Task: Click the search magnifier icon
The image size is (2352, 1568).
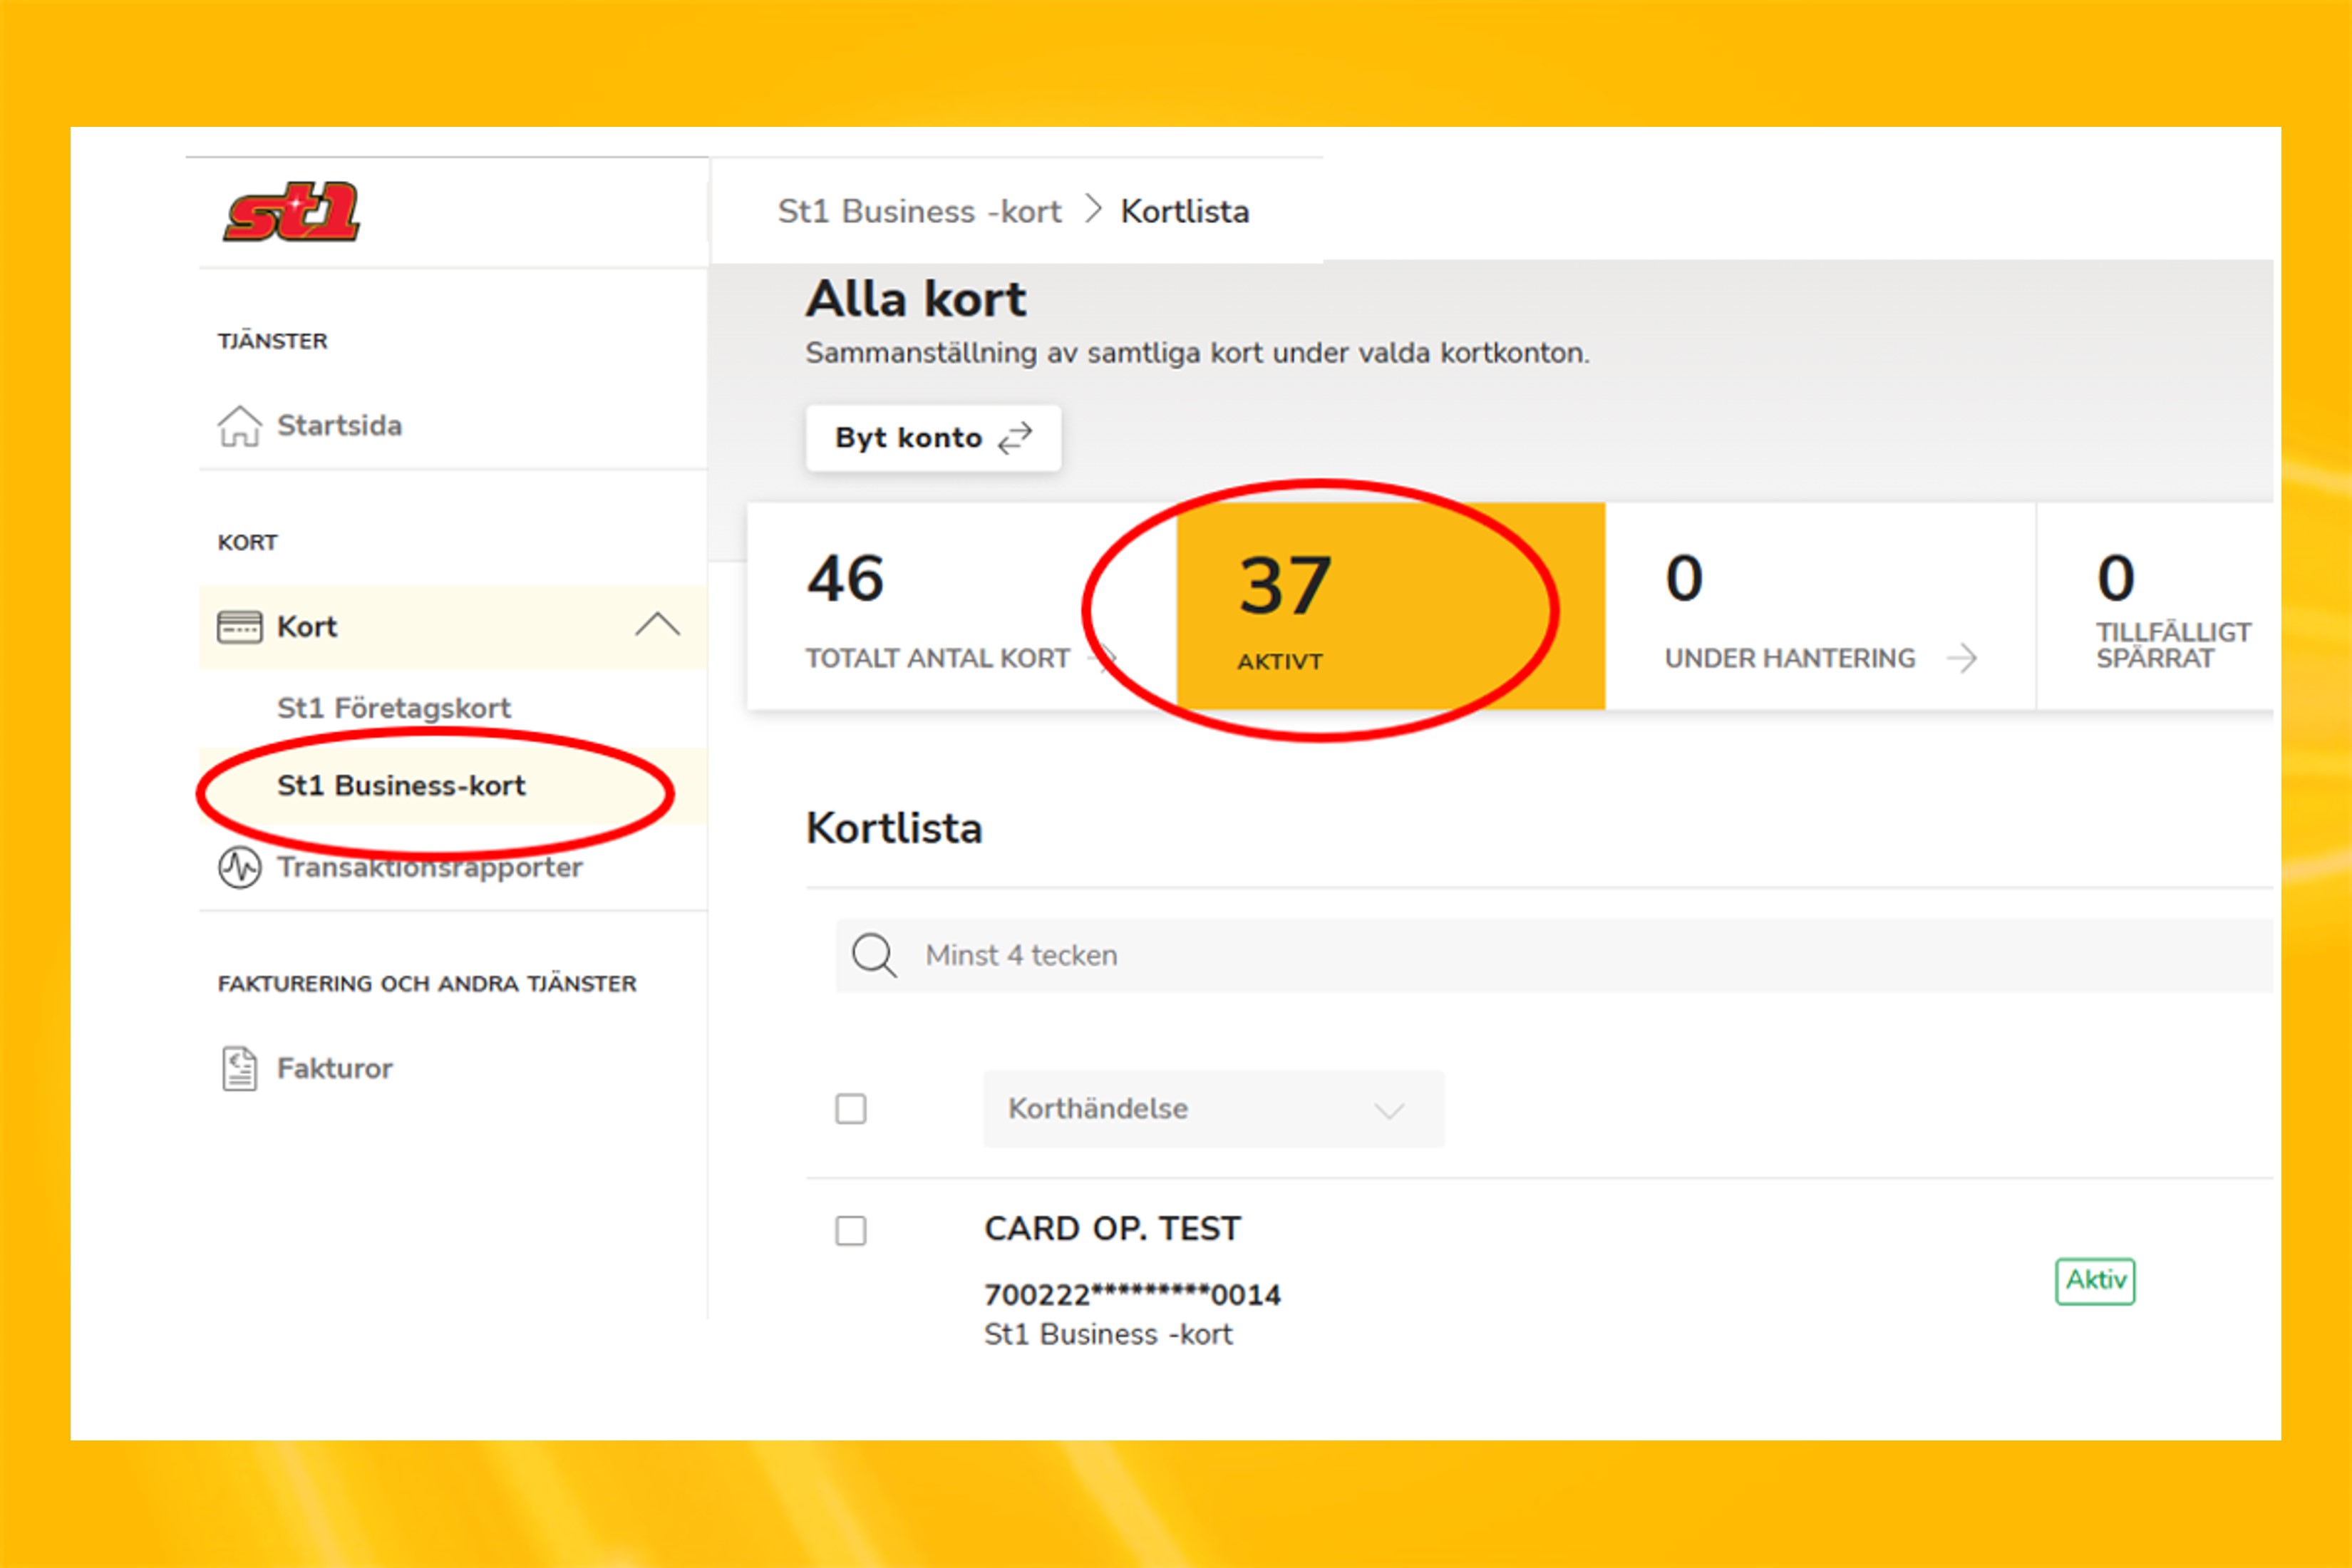Action: coord(874,956)
